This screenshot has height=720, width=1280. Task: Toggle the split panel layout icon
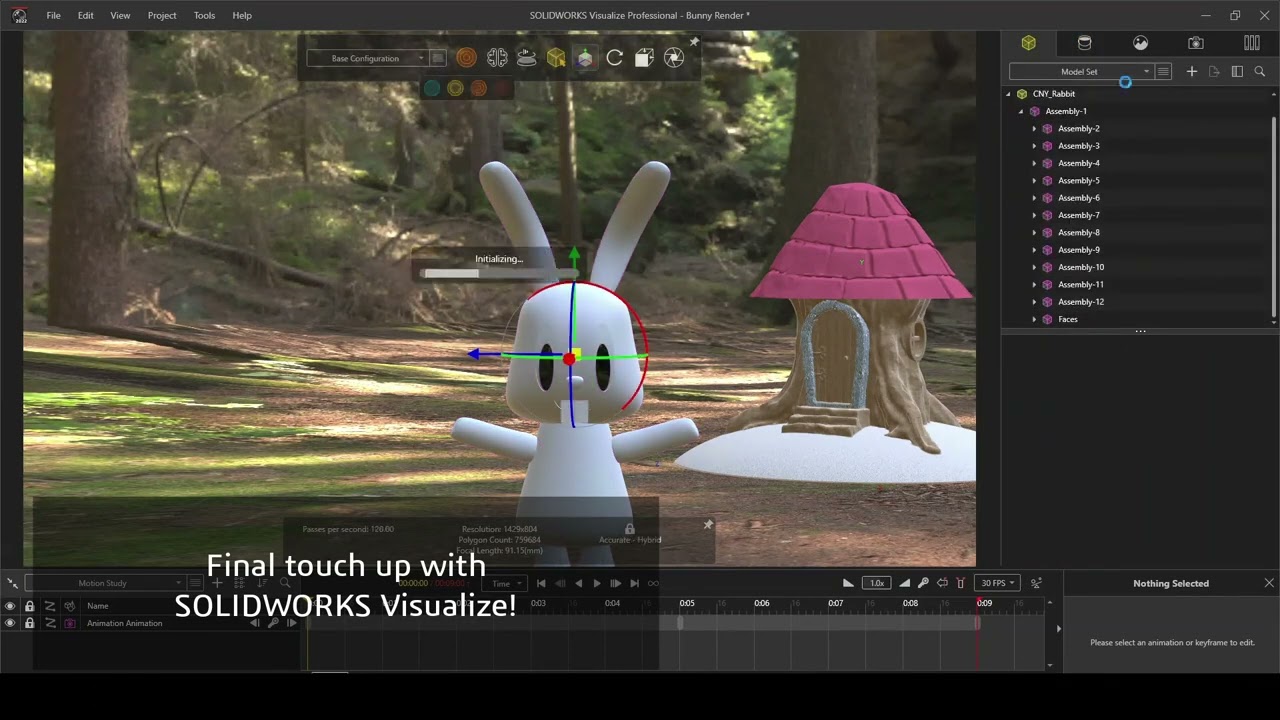point(1237,72)
